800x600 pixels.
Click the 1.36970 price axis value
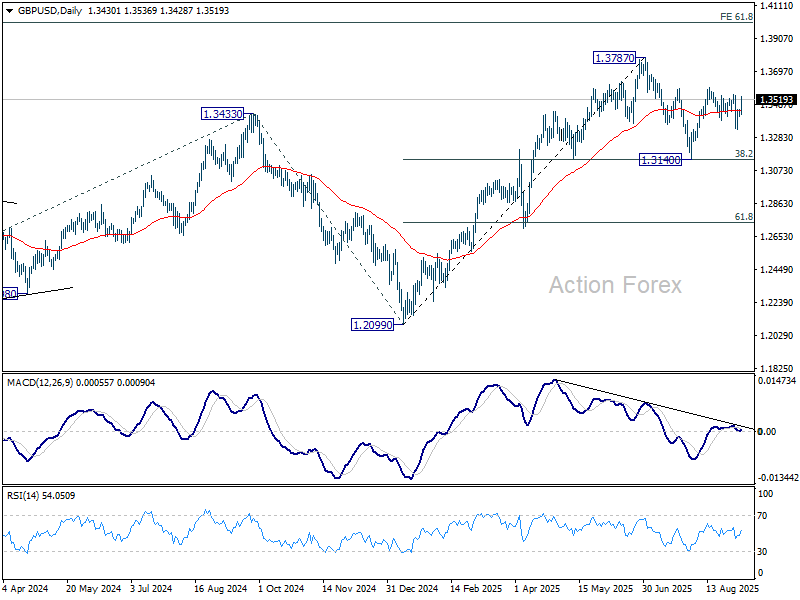coord(777,72)
